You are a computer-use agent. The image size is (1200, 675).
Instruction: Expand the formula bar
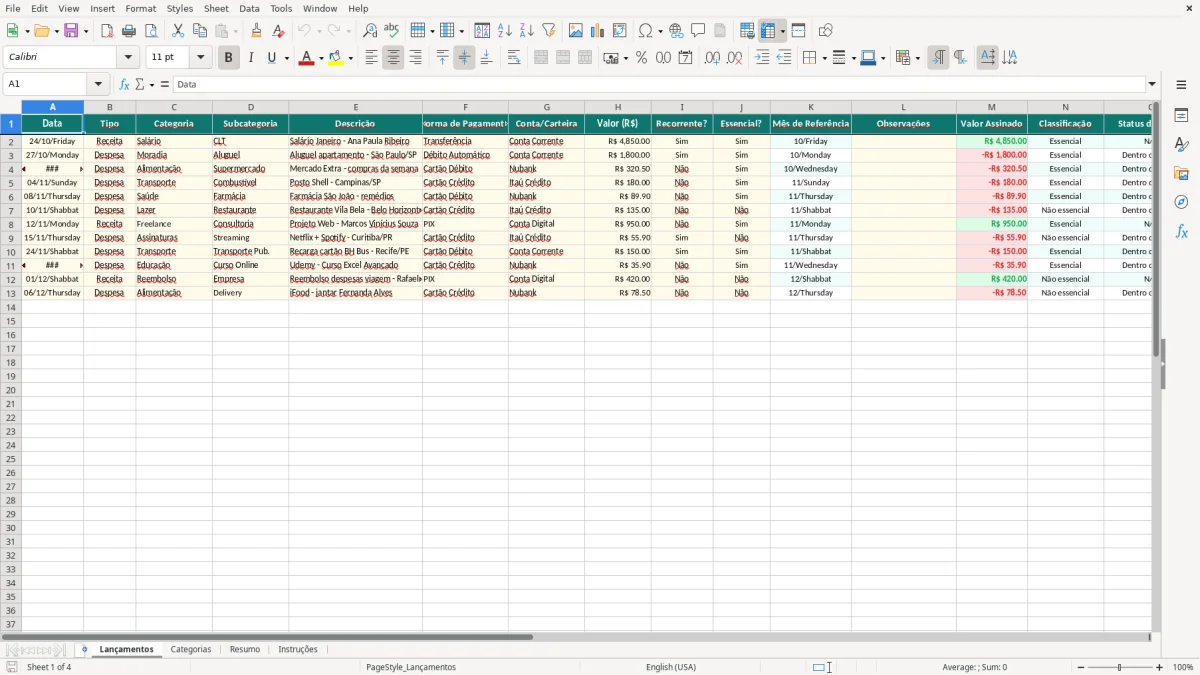[x=1152, y=85]
